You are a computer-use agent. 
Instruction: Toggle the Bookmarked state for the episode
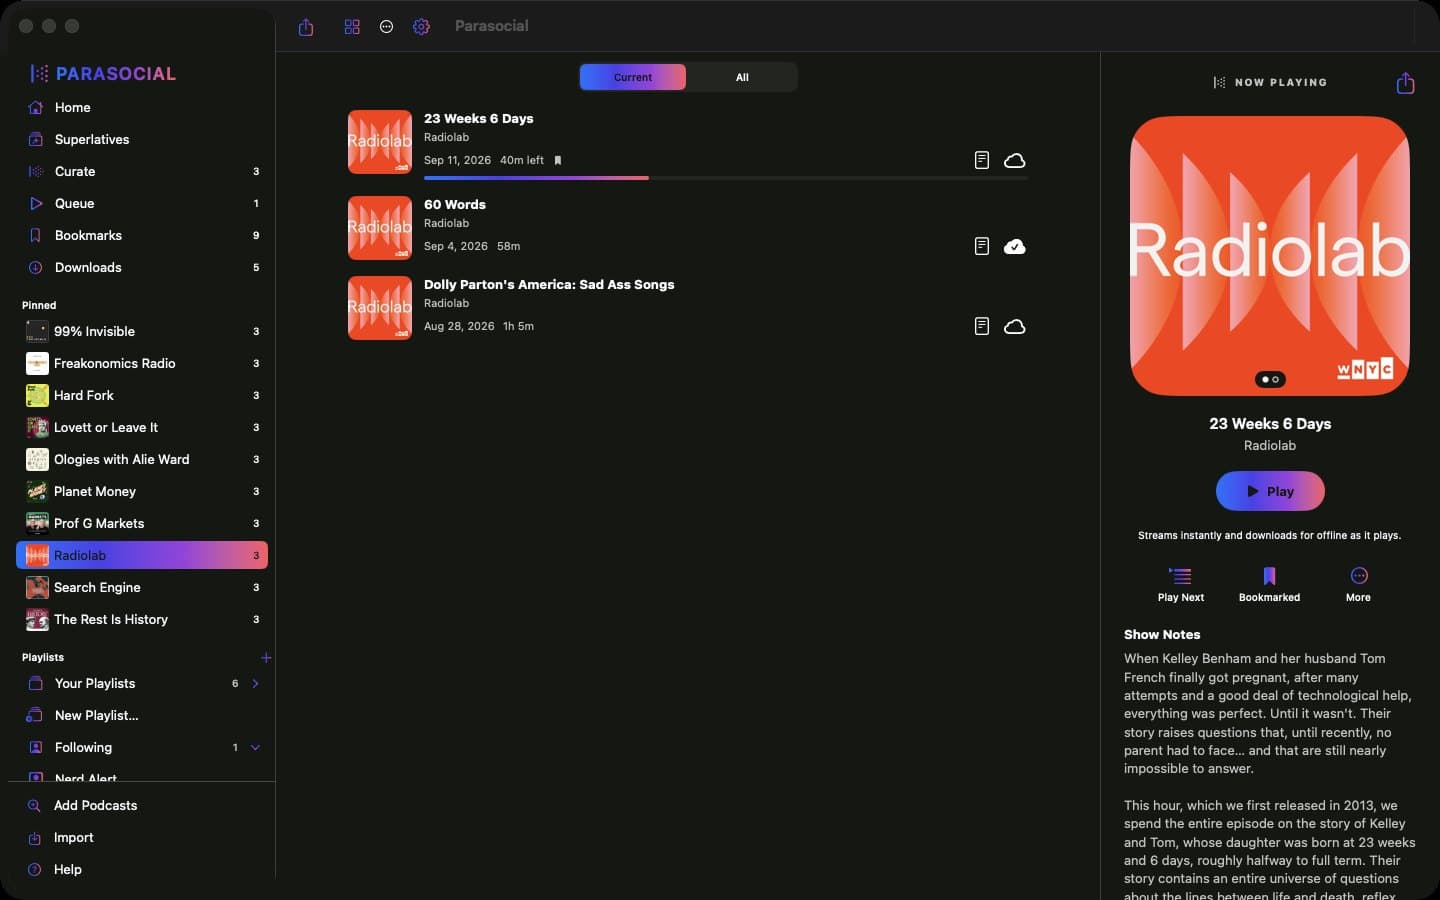(1269, 584)
